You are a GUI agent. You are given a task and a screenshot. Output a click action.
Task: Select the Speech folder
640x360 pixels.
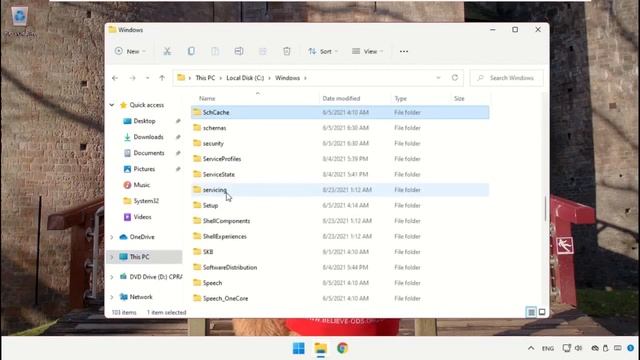click(x=340, y=283)
